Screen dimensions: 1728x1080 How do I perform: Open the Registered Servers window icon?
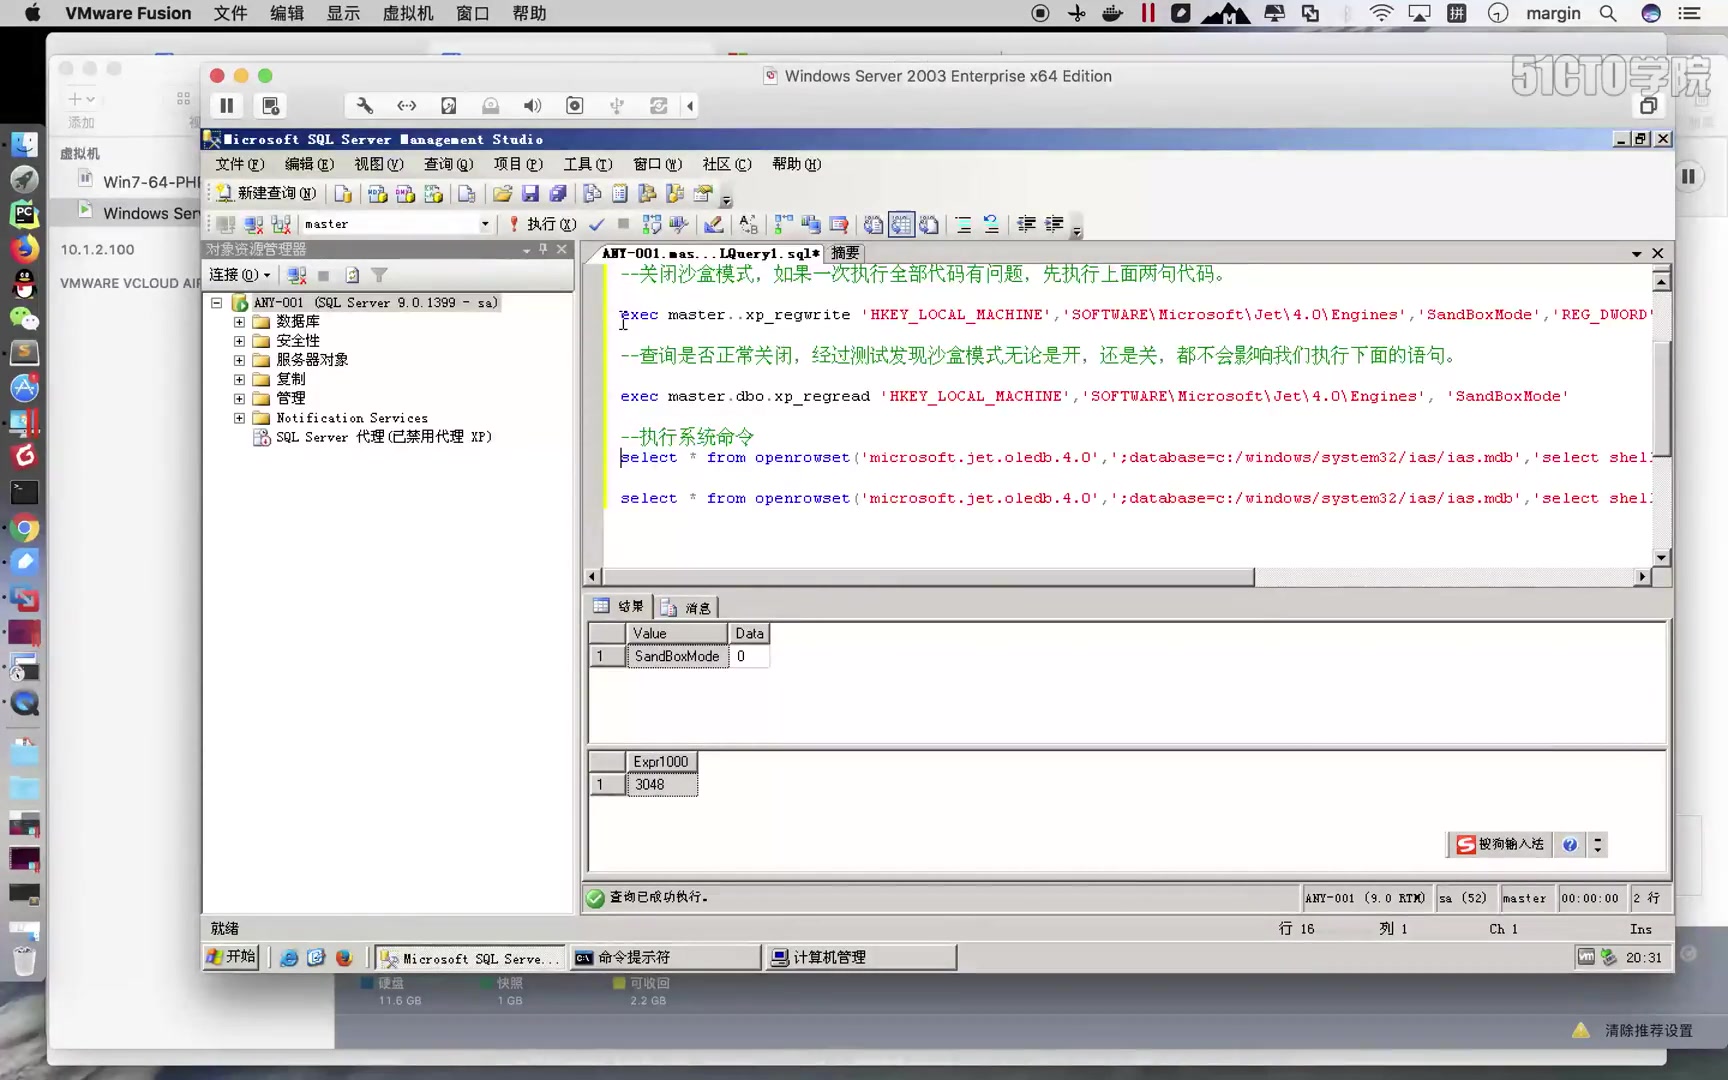tap(592, 194)
